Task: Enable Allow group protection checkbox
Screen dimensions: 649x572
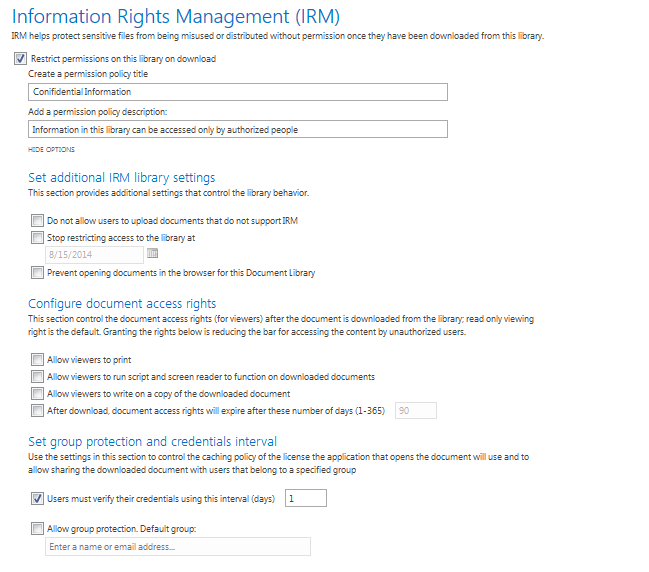Action: (37, 529)
